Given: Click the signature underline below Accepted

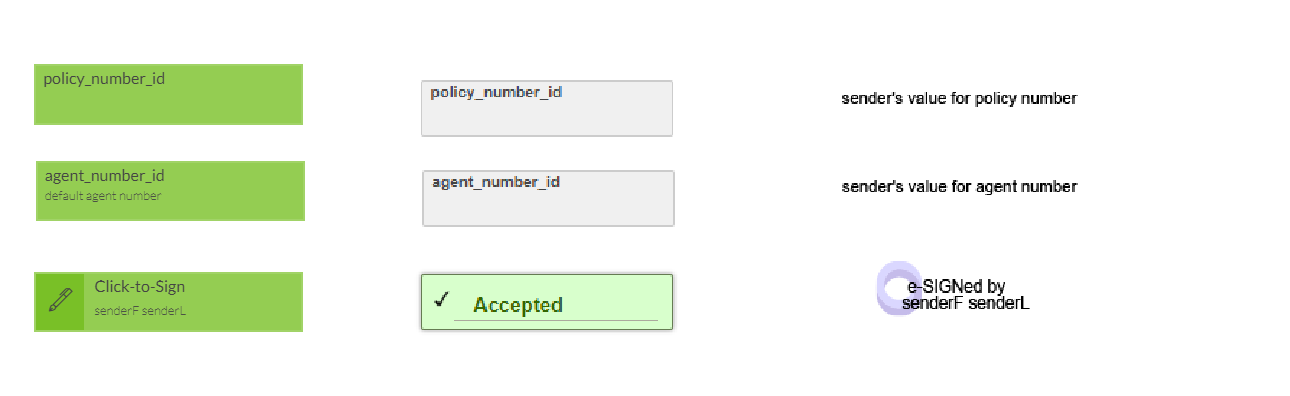Looking at the screenshot, I should pyautogui.click(x=556, y=320).
